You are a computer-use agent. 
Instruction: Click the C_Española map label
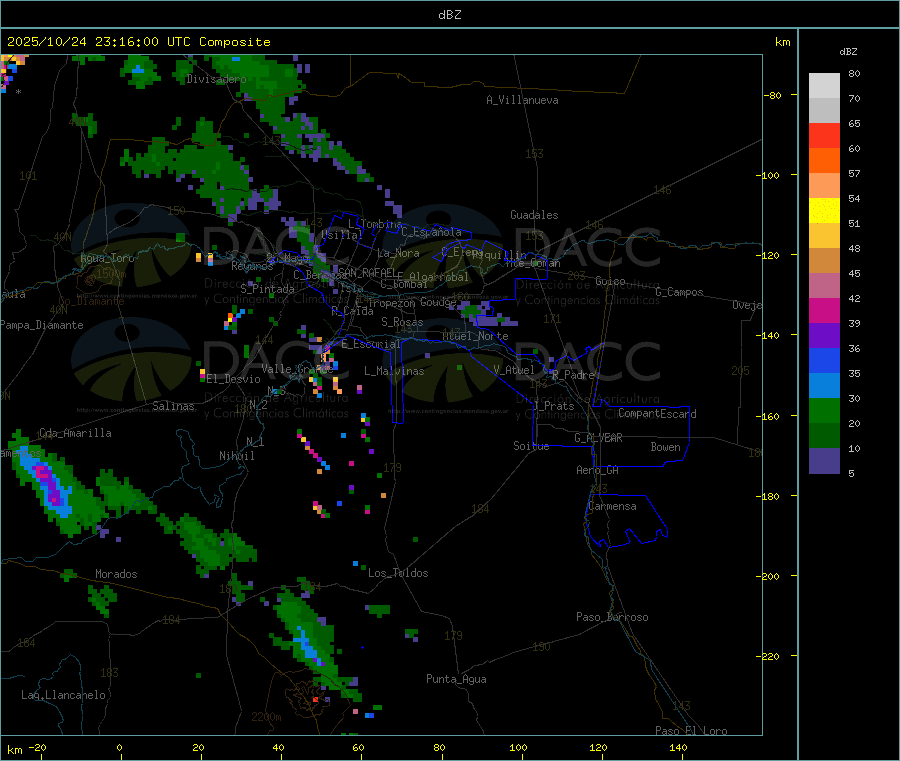point(432,232)
